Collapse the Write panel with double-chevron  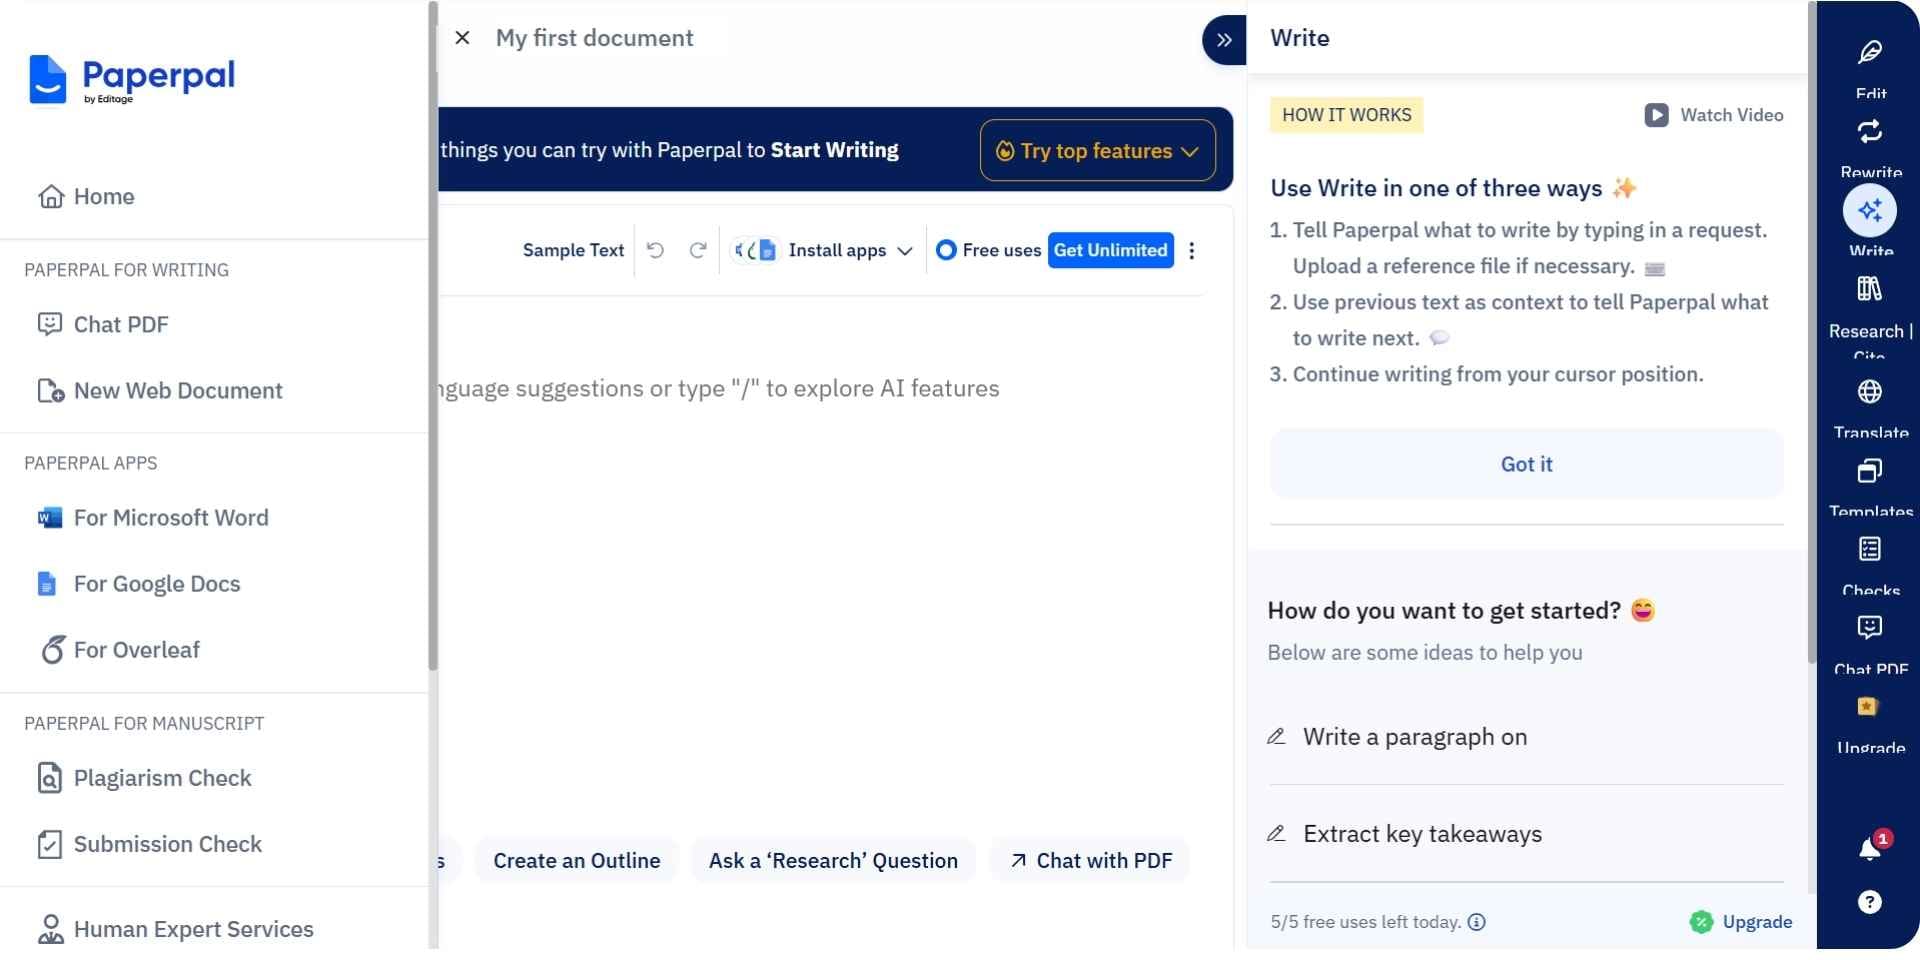pyautogui.click(x=1223, y=40)
